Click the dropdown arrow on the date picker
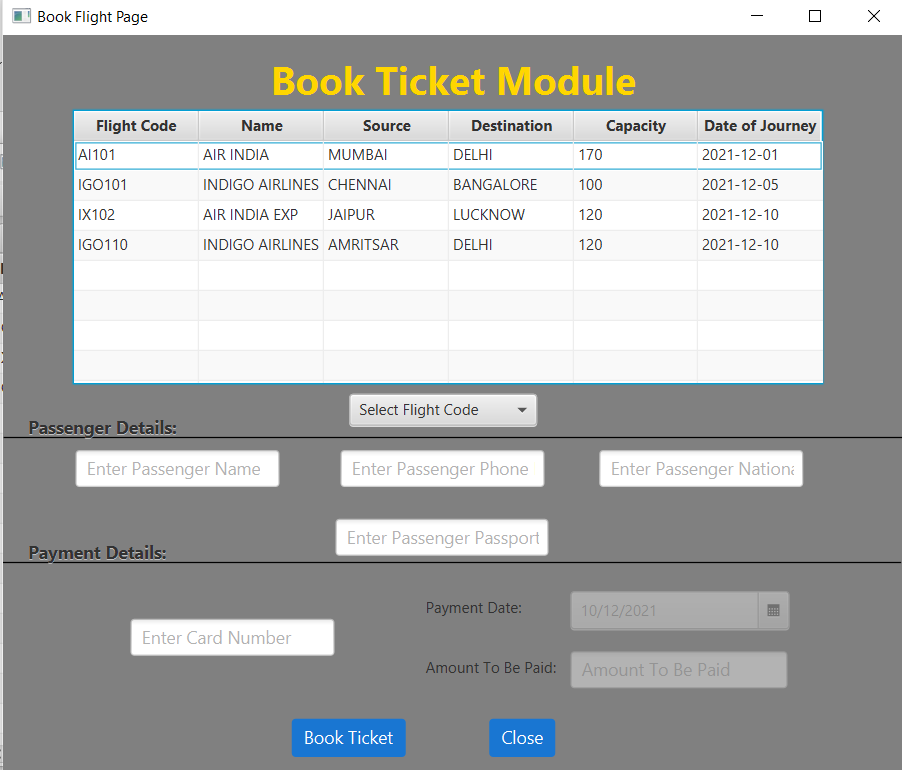 774,610
